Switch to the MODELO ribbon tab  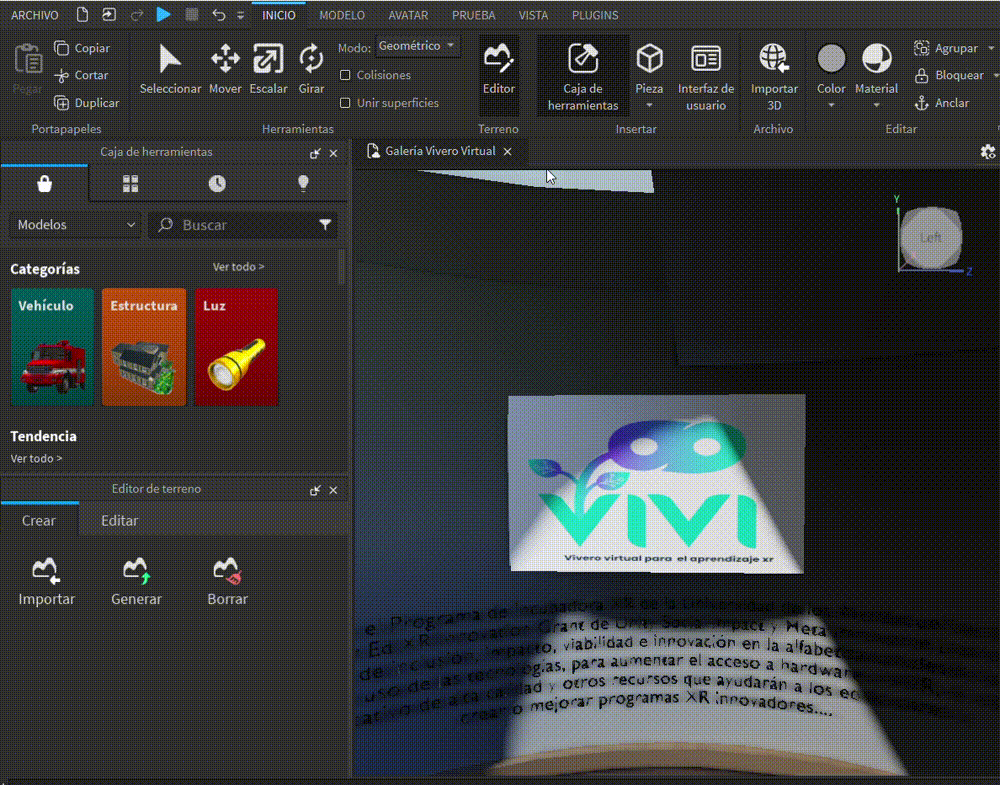342,16
